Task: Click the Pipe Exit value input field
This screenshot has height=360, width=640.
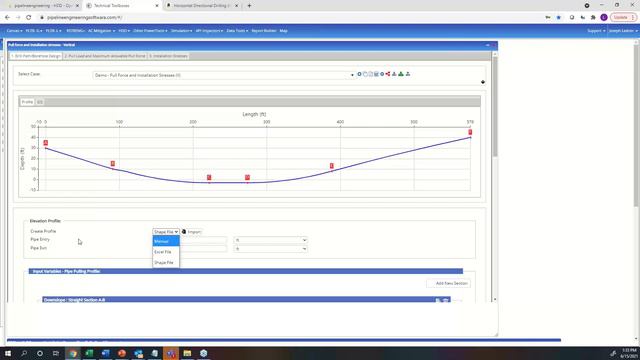Action: click(203, 249)
